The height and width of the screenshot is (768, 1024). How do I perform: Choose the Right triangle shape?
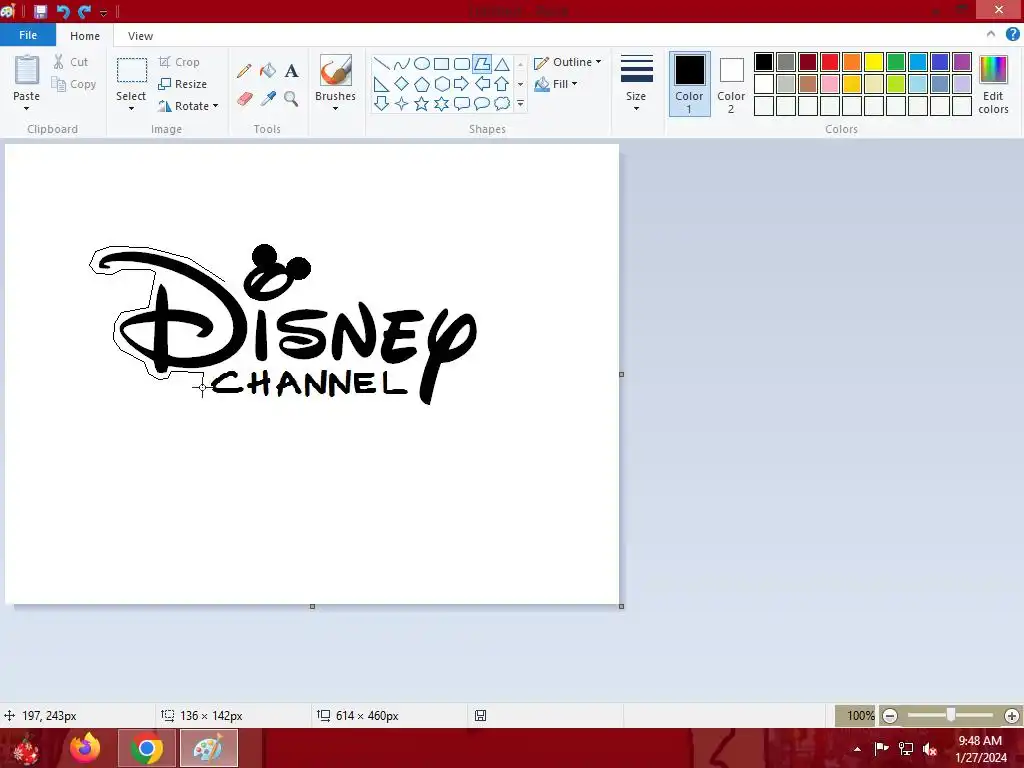[x=381, y=84]
